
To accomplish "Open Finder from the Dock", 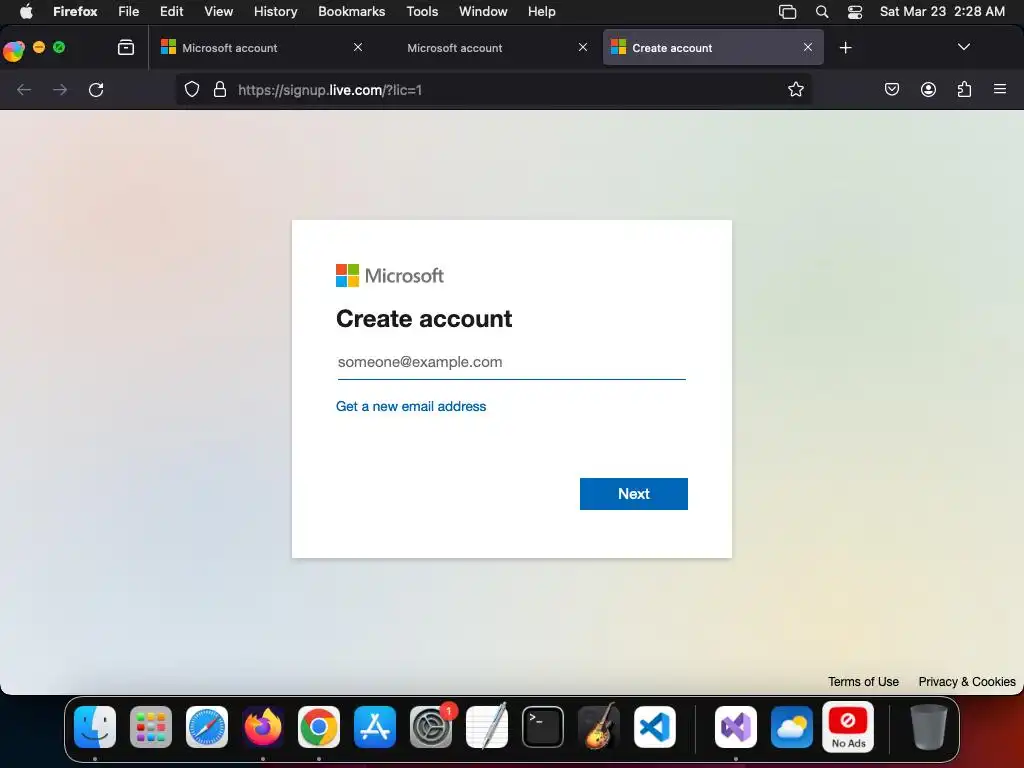I will (x=95, y=726).
